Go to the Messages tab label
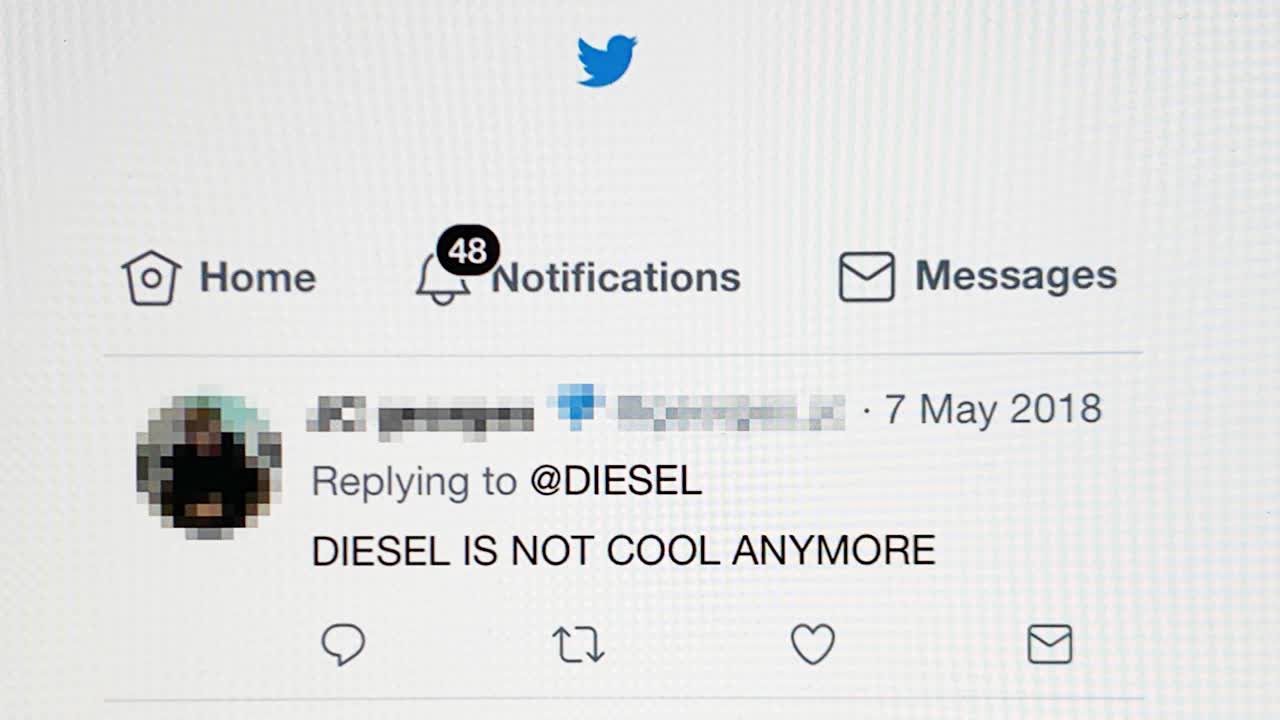1280x720 pixels. pos(1016,275)
